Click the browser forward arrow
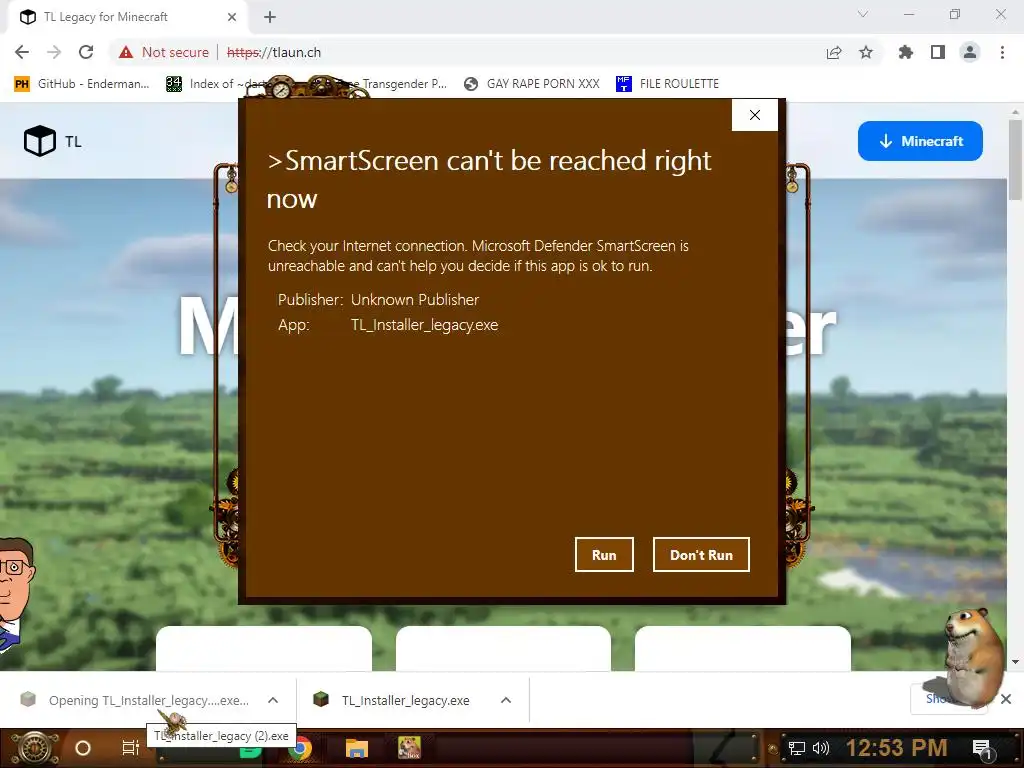 tap(54, 52)
